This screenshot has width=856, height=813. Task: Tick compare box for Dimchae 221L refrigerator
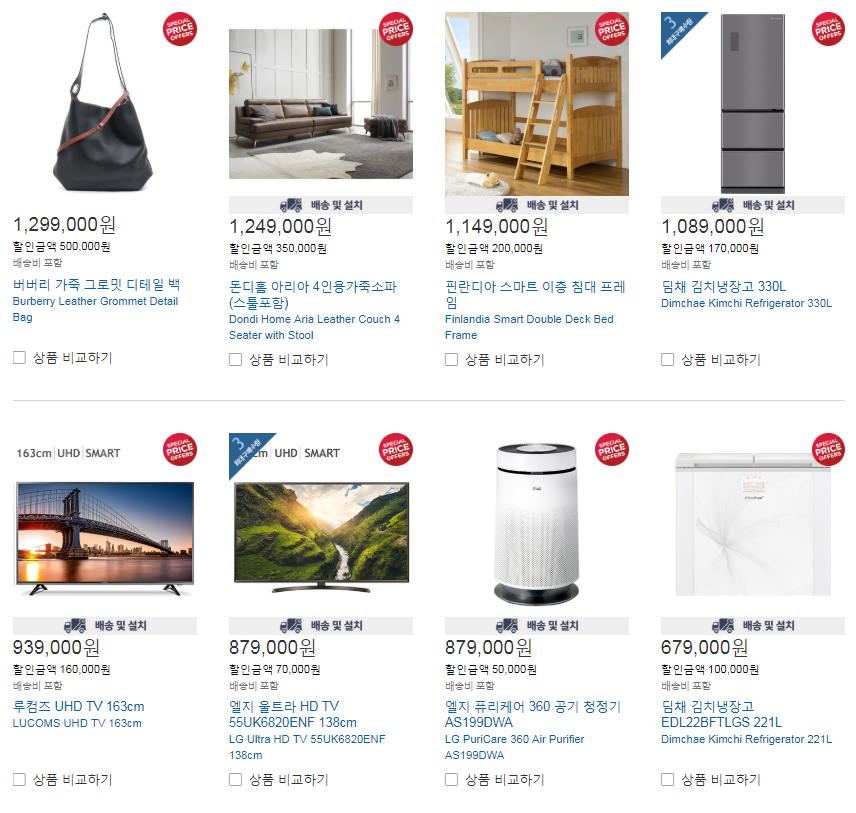click(667, 779)
